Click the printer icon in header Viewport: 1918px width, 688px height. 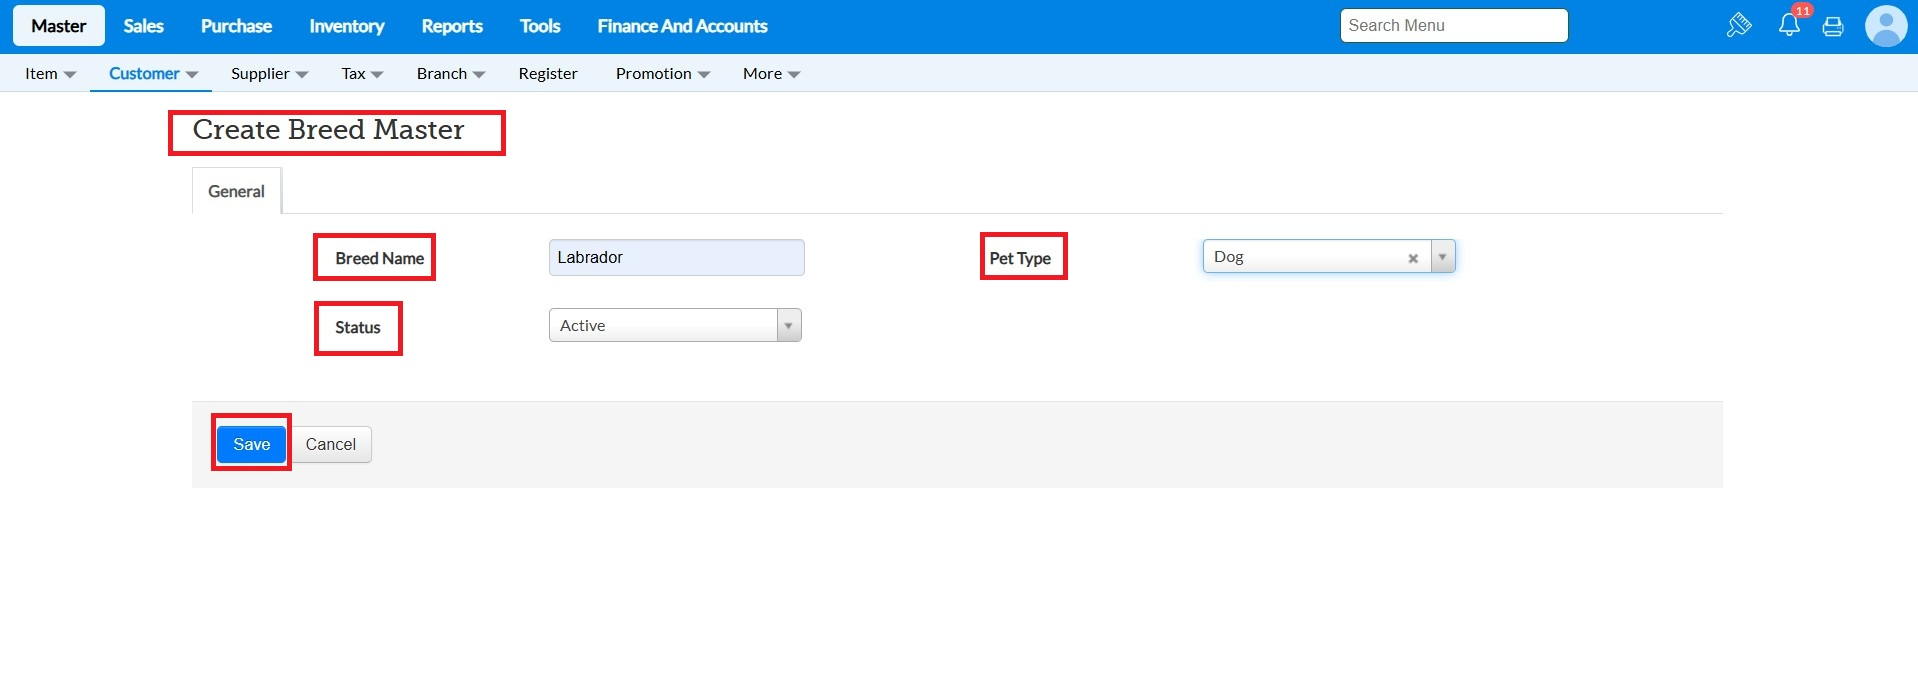click(1833, 27)
